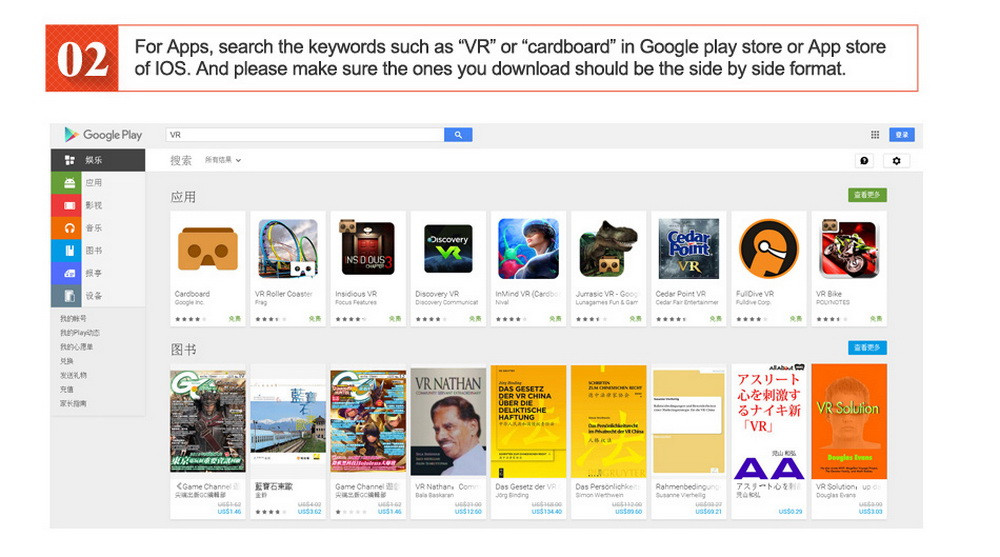Viewport: 1000px width, 557px height.
Task: Open the Google apps grid icon
Action: pos(875,135)
